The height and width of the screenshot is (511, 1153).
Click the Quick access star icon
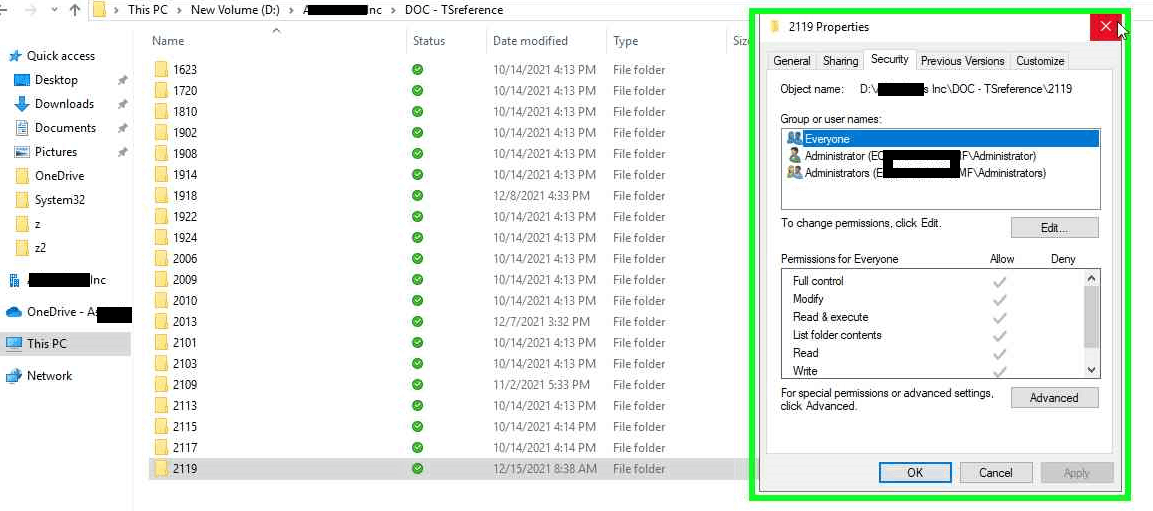point(15,56)
